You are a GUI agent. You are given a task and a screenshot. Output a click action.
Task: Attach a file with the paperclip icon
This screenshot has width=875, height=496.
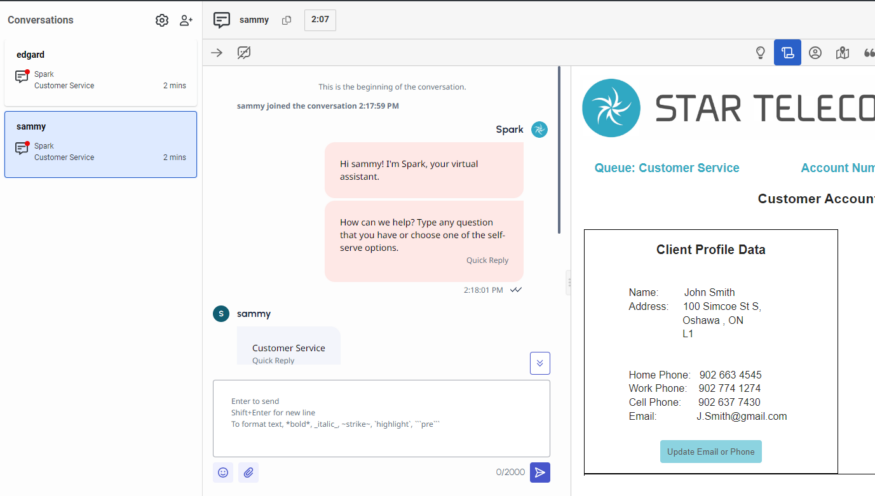click(248, 473)
